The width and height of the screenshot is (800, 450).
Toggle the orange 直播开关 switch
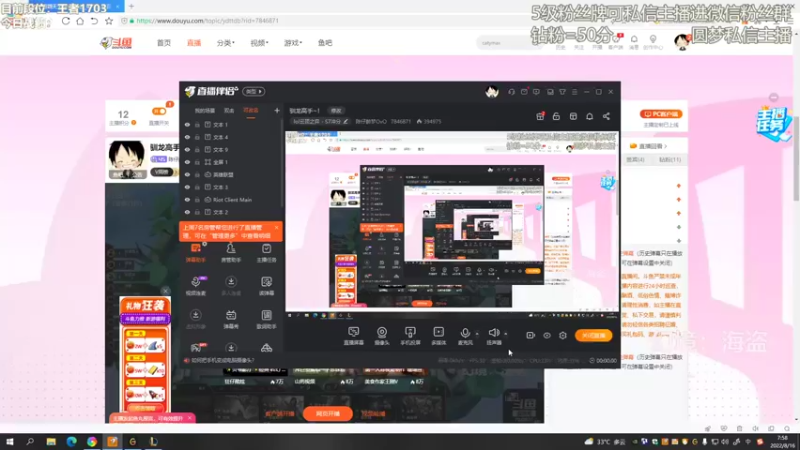[x=159, y=111]
